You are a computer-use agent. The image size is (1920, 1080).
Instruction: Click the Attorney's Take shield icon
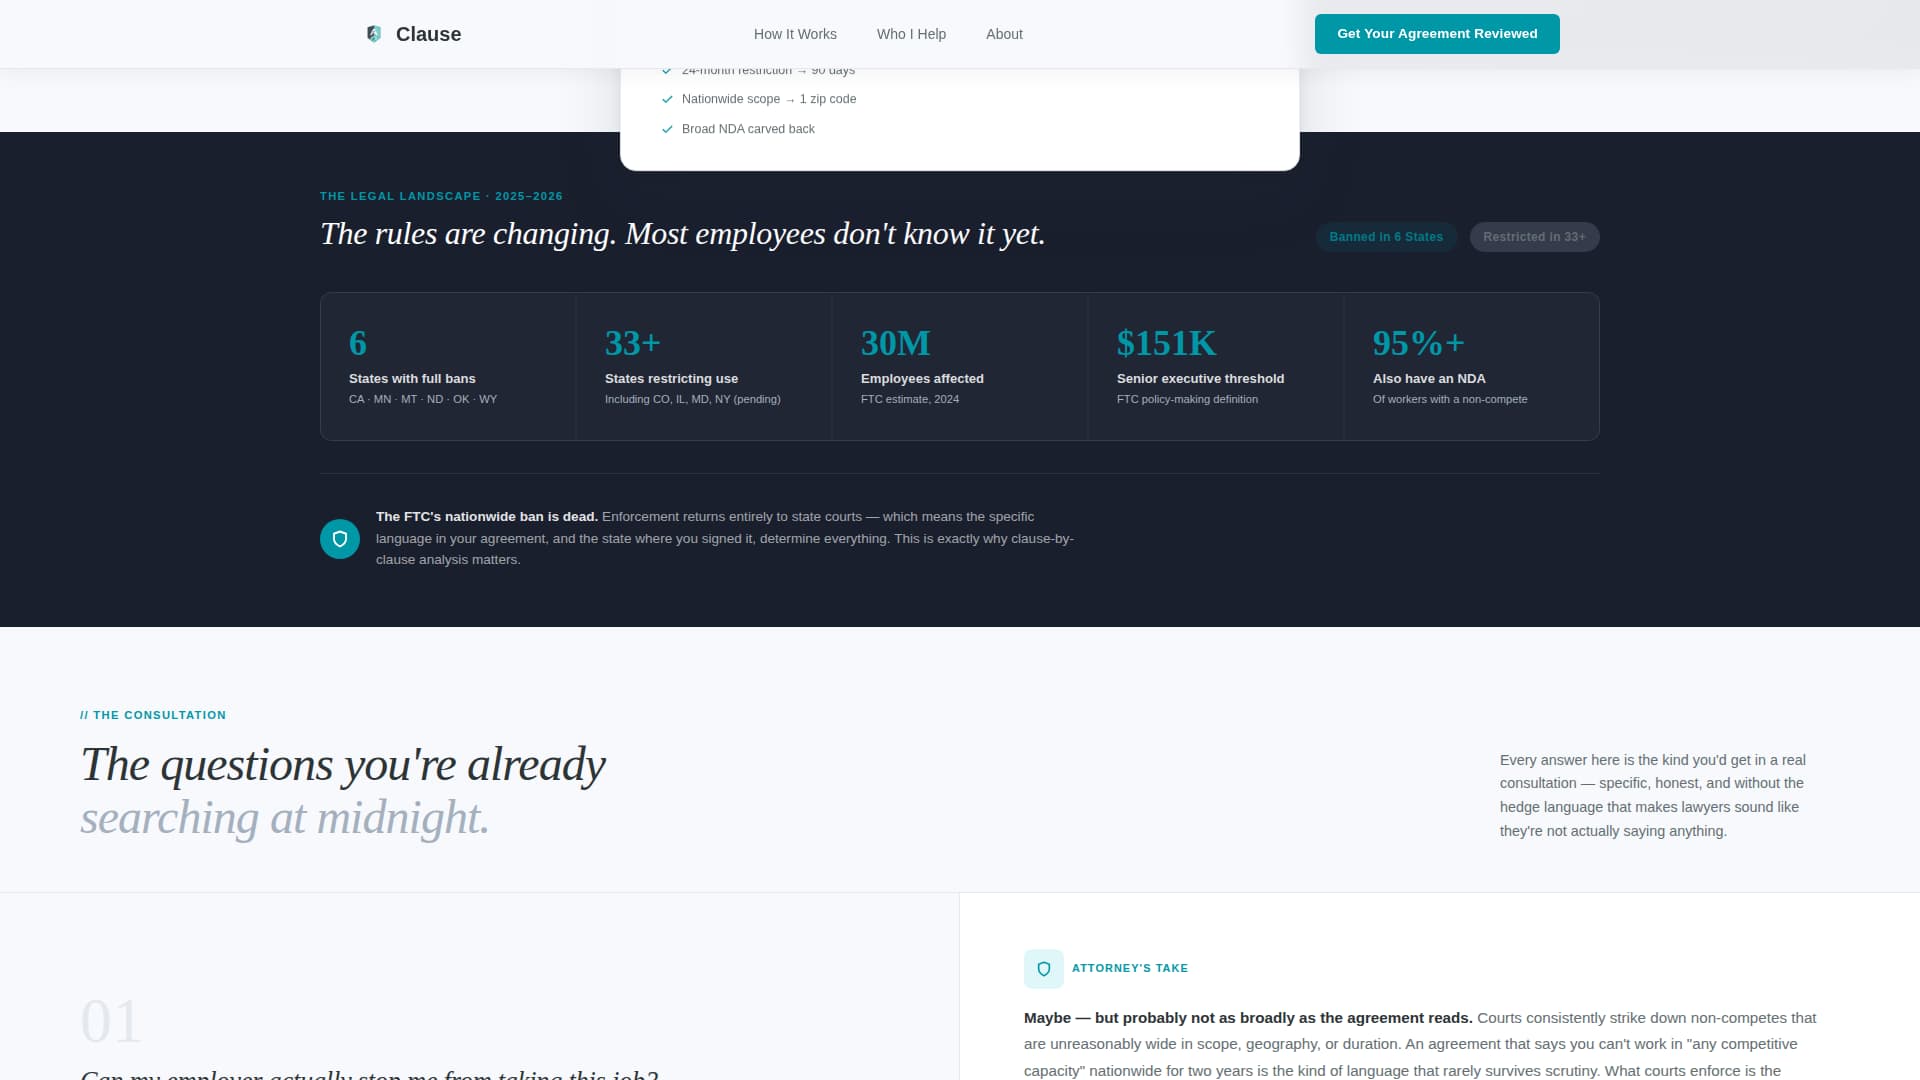(1044, 968)
